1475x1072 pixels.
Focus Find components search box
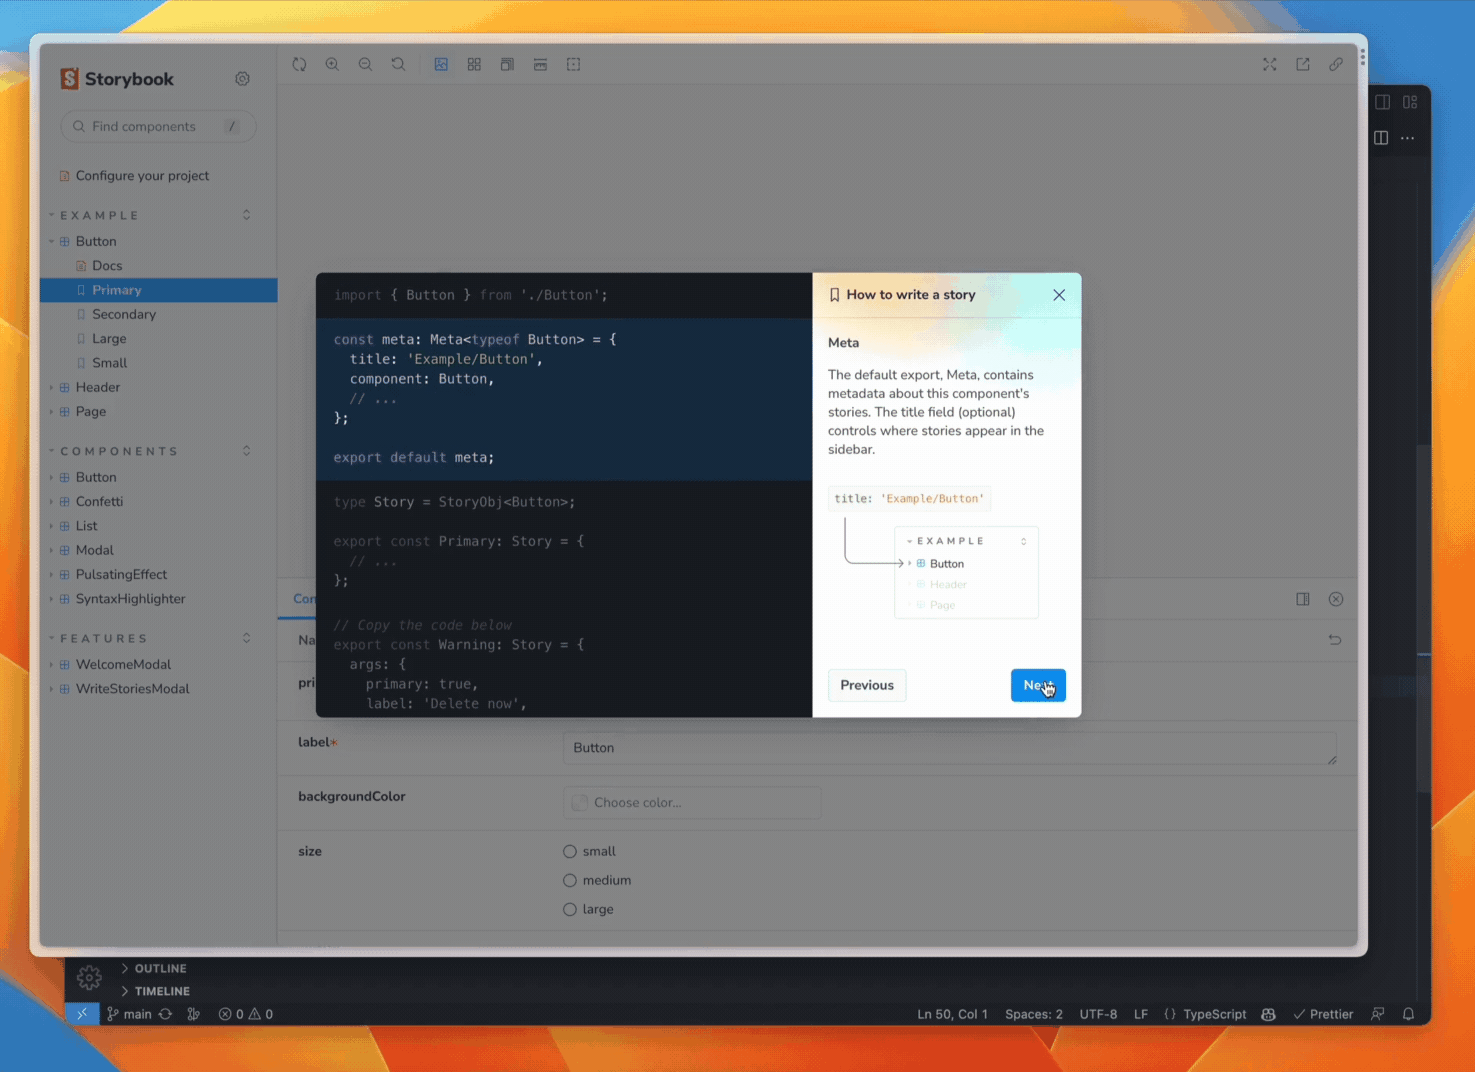[158, 126]
